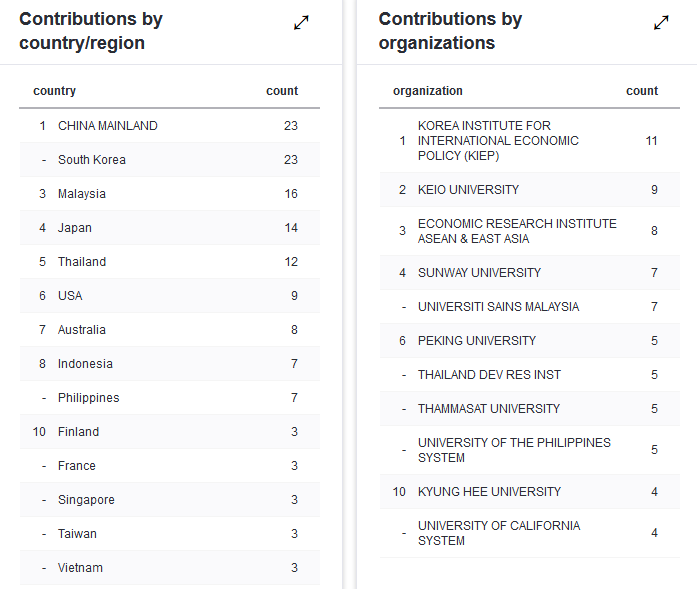Viewport: 697px width, 589px height.
Task: Expand the Contributions by organizations panel
Action: (661, 23)
